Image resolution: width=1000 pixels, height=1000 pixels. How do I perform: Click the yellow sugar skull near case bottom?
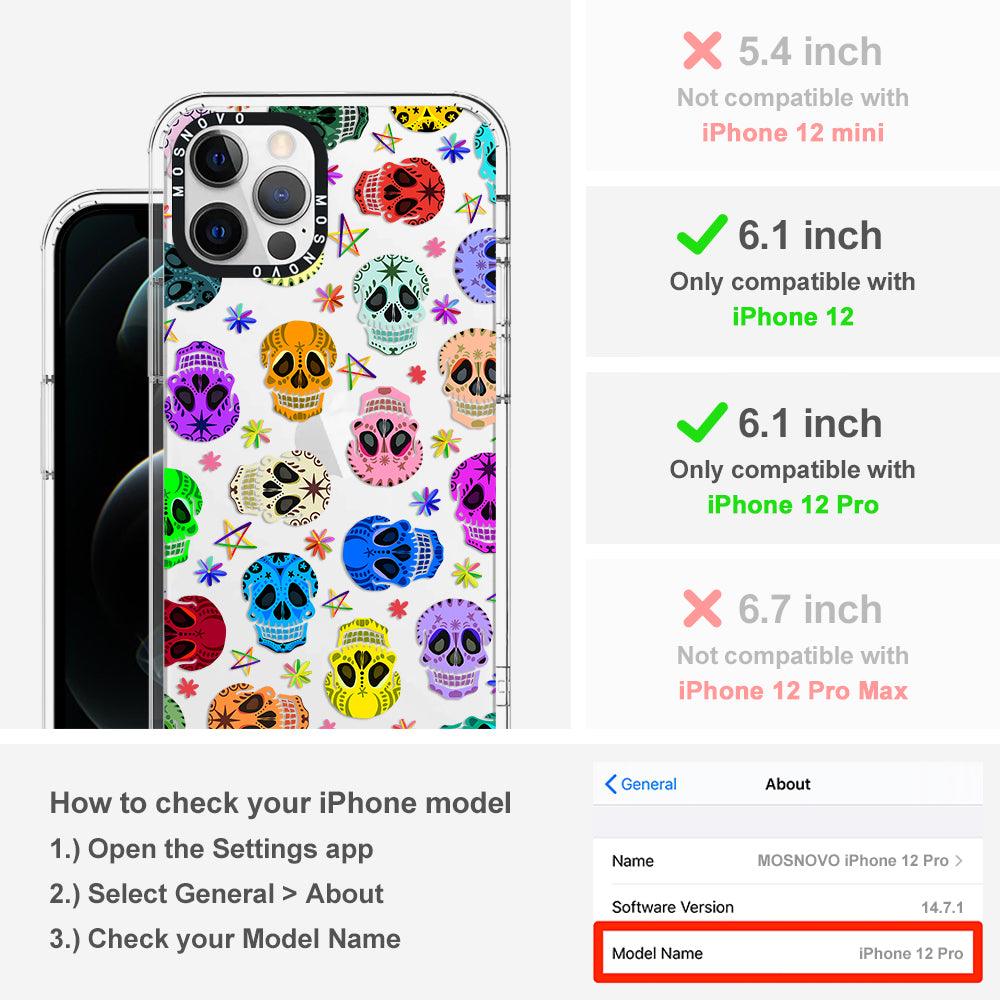(x=362, y=668)
